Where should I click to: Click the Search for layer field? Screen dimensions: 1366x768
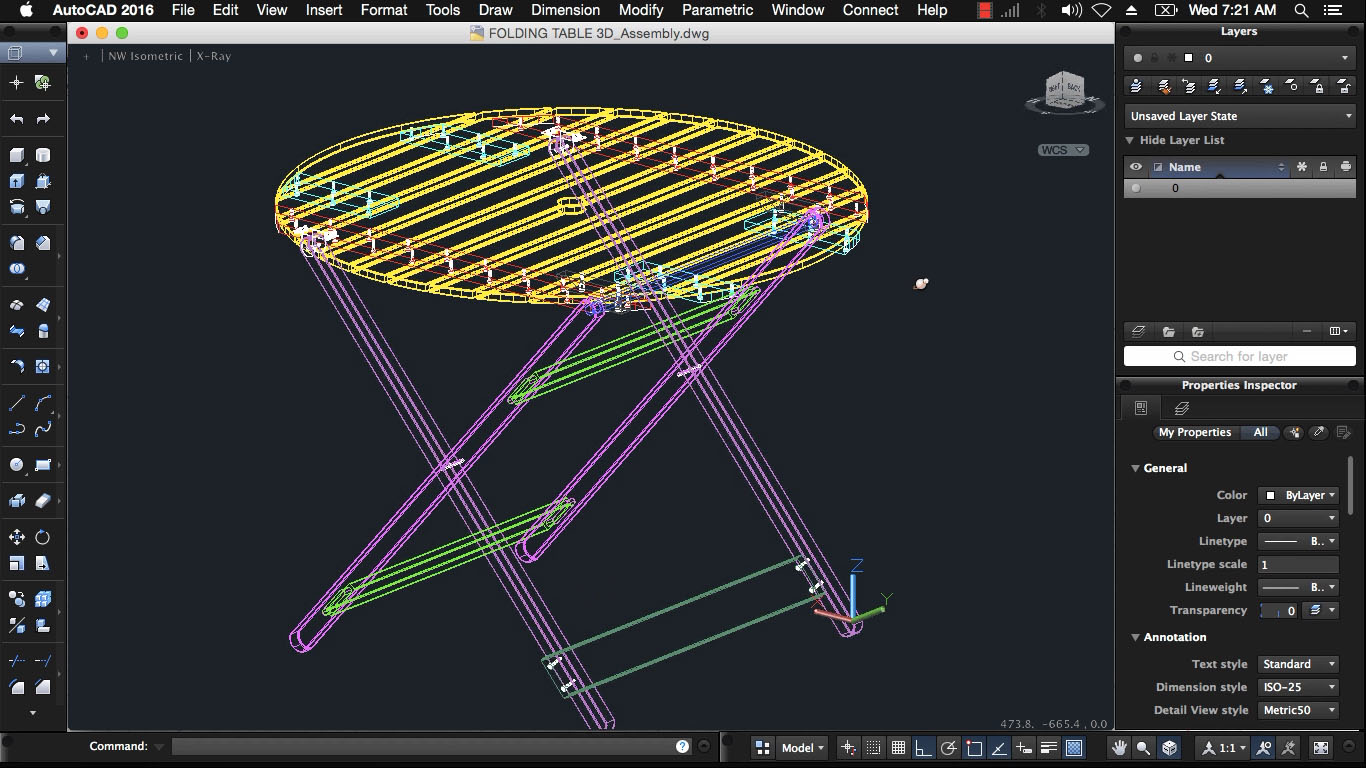(x=1239, y=357)
